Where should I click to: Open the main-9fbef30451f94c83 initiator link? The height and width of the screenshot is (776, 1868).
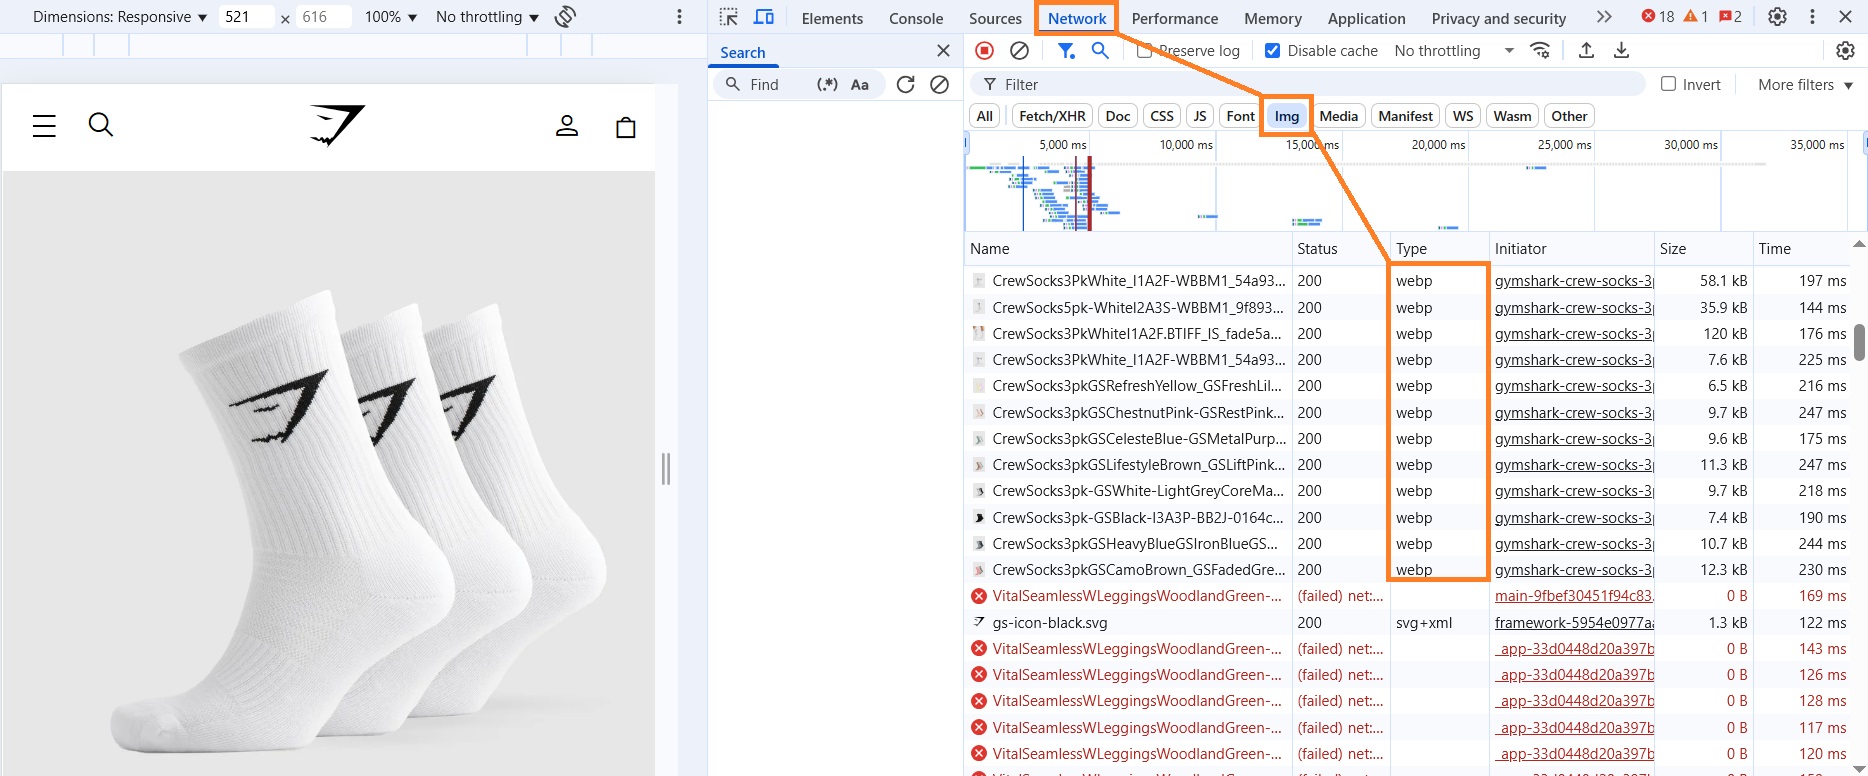point(1573,596)
